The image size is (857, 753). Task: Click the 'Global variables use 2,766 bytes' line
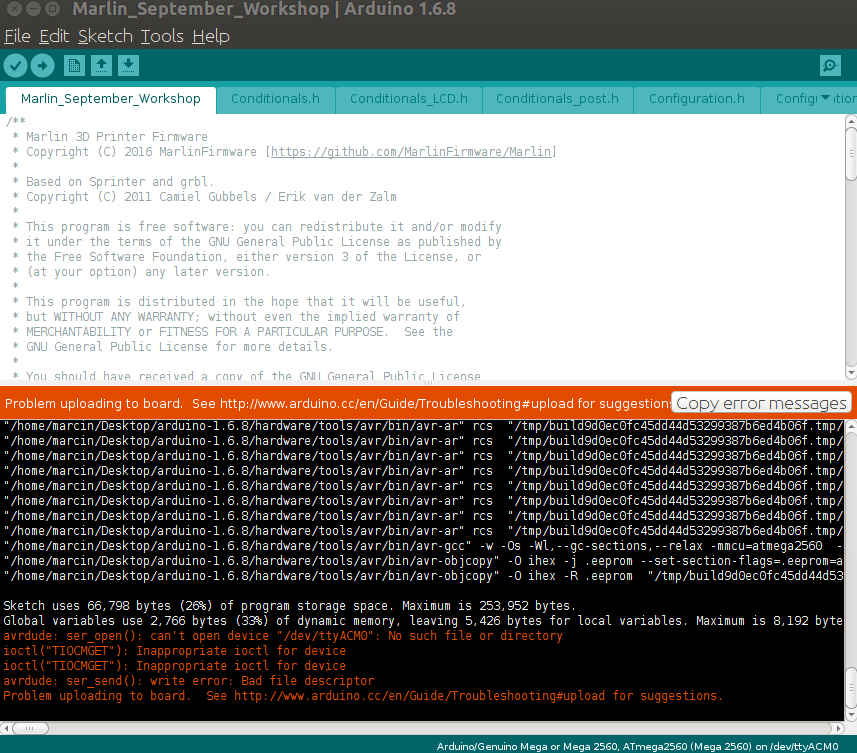click(x=422, y=621)
